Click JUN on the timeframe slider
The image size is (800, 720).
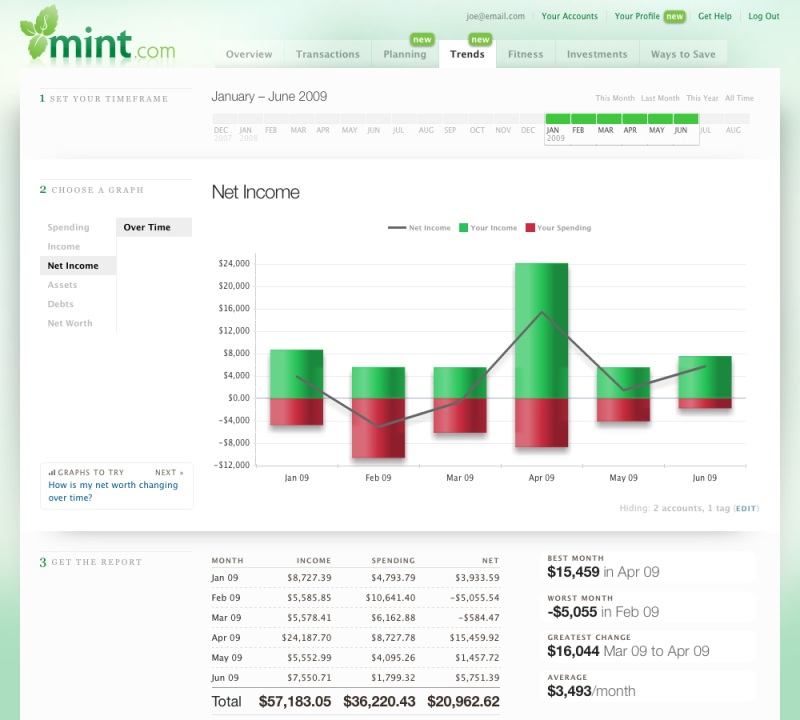(x=680, y=131)
